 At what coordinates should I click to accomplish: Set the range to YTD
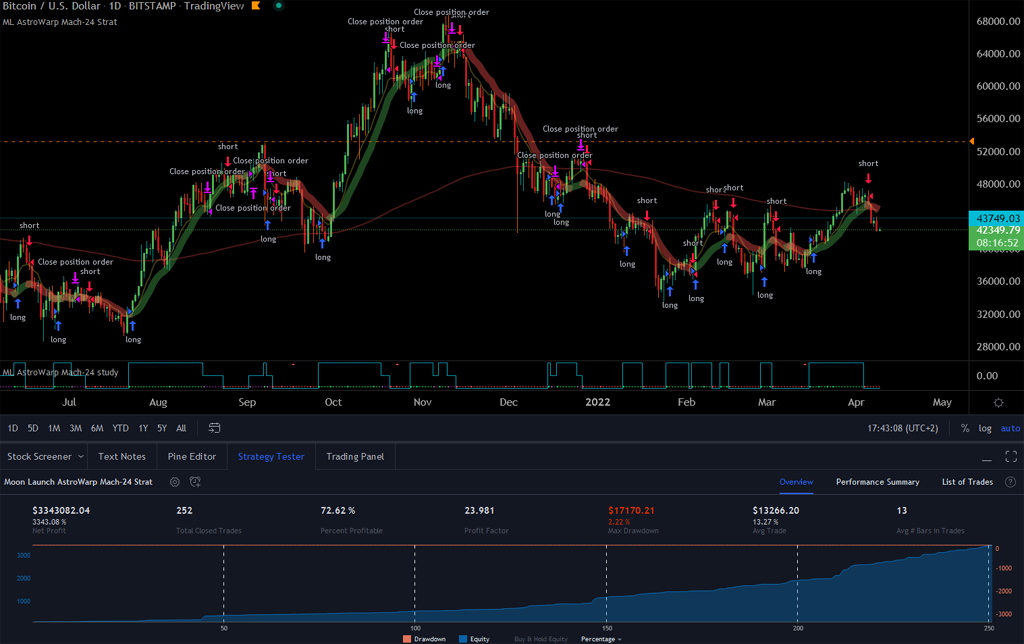[x=120, y=428]
